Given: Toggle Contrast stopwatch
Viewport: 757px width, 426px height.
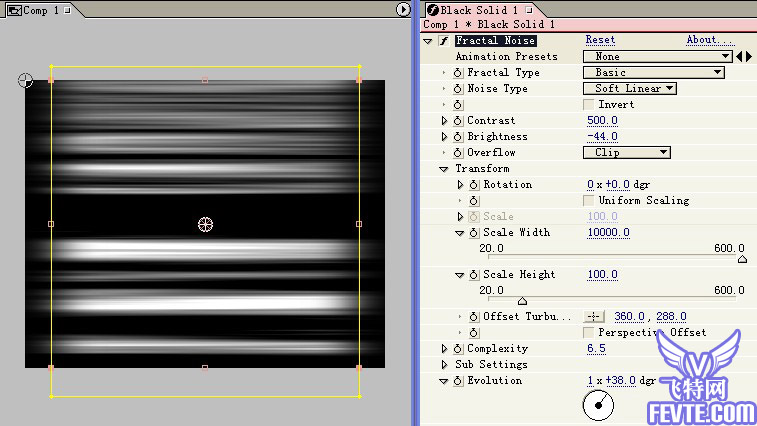Looking at the screenshot, I should pyautogui.click(x=458, y=120).
